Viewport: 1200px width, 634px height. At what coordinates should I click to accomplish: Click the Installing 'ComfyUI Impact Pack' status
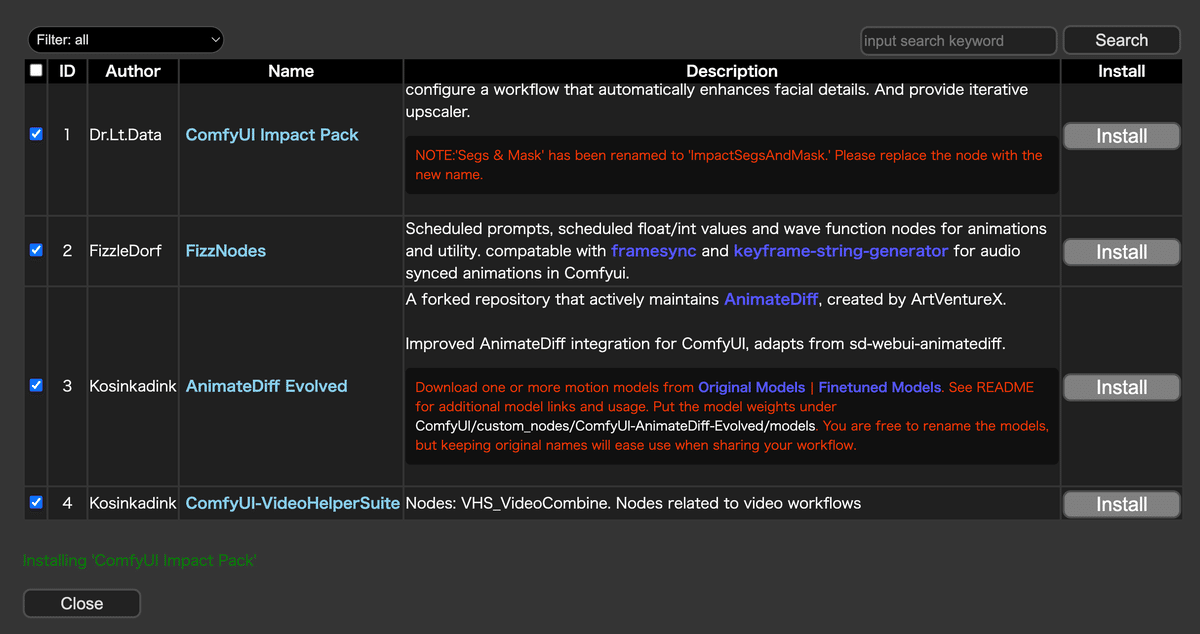139,561
